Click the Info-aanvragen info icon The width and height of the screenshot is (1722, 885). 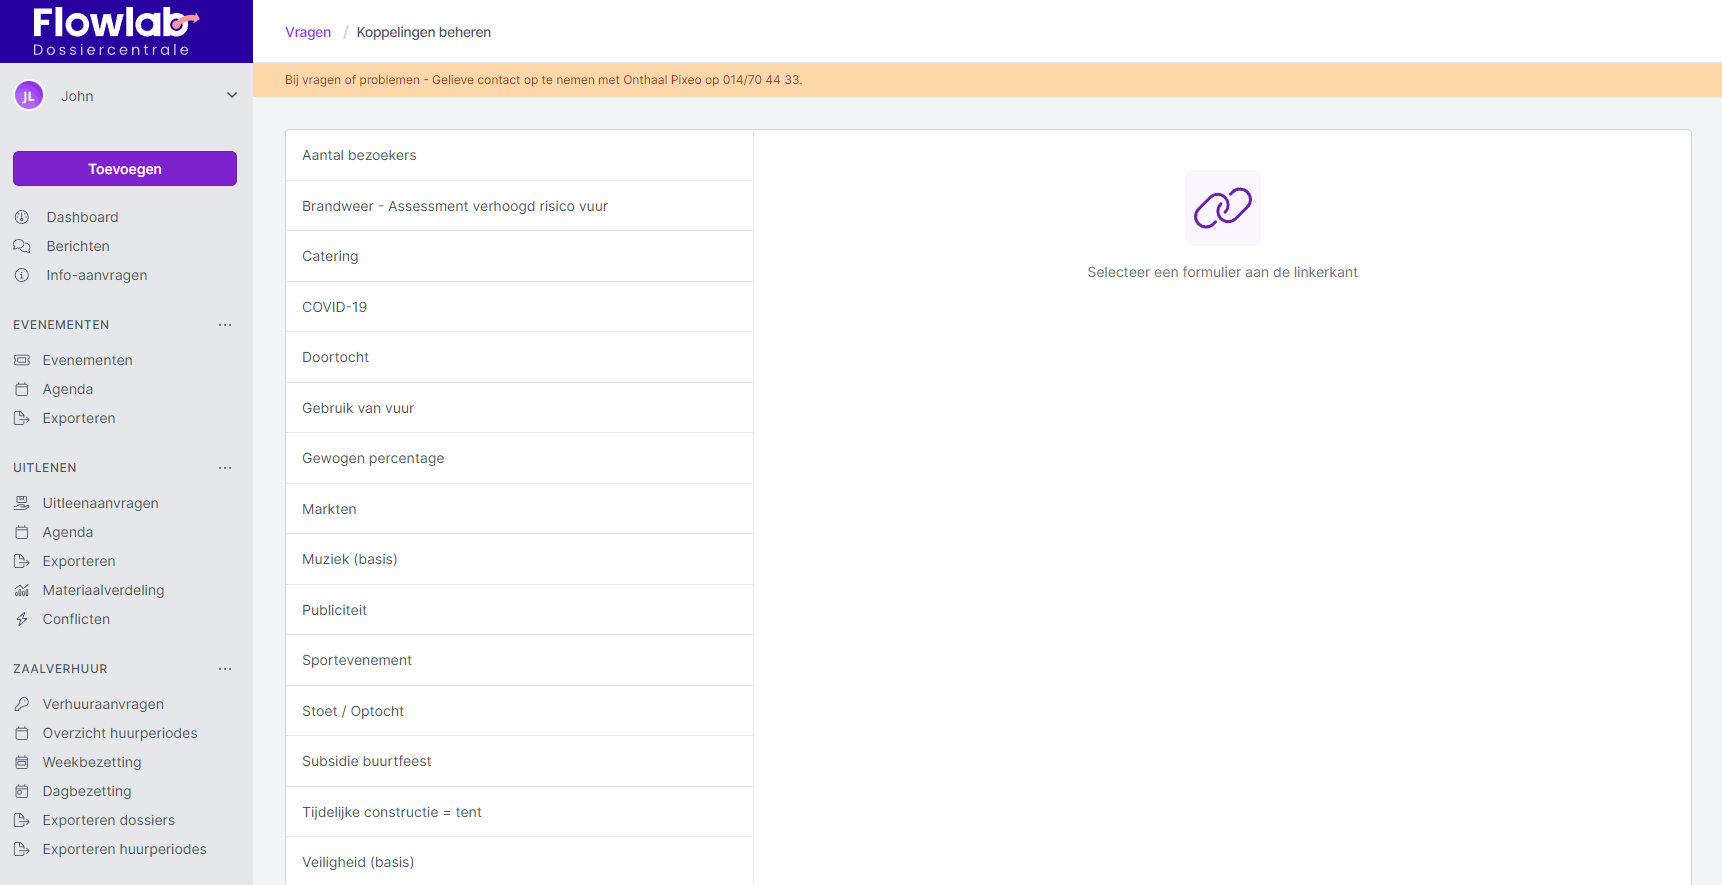22,275
